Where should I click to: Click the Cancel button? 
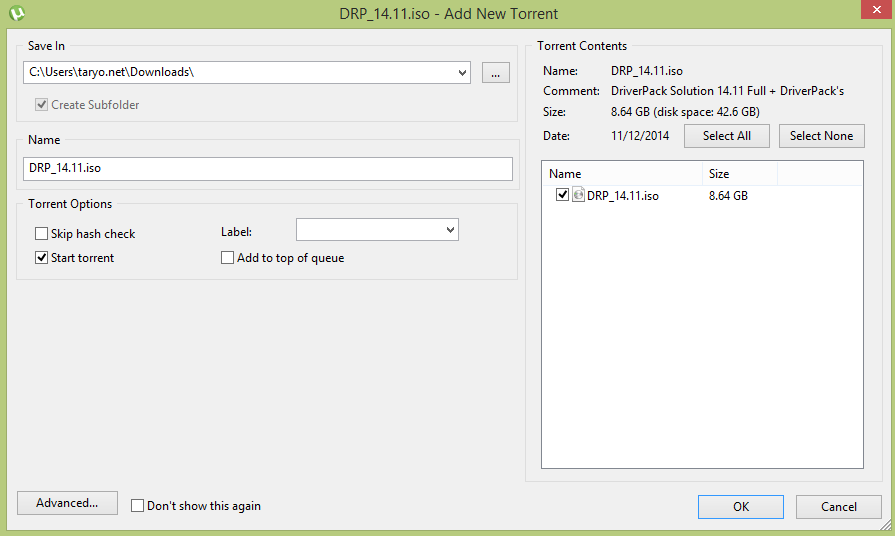click(x=838, y=507)
